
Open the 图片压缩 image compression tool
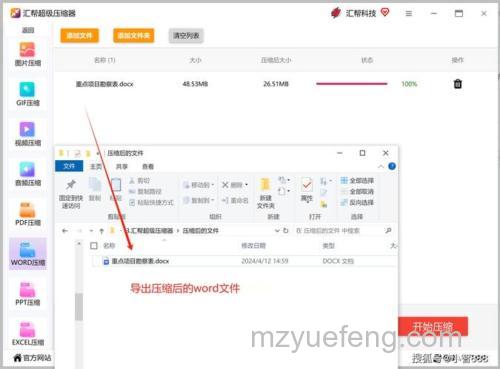click(28, 54)
